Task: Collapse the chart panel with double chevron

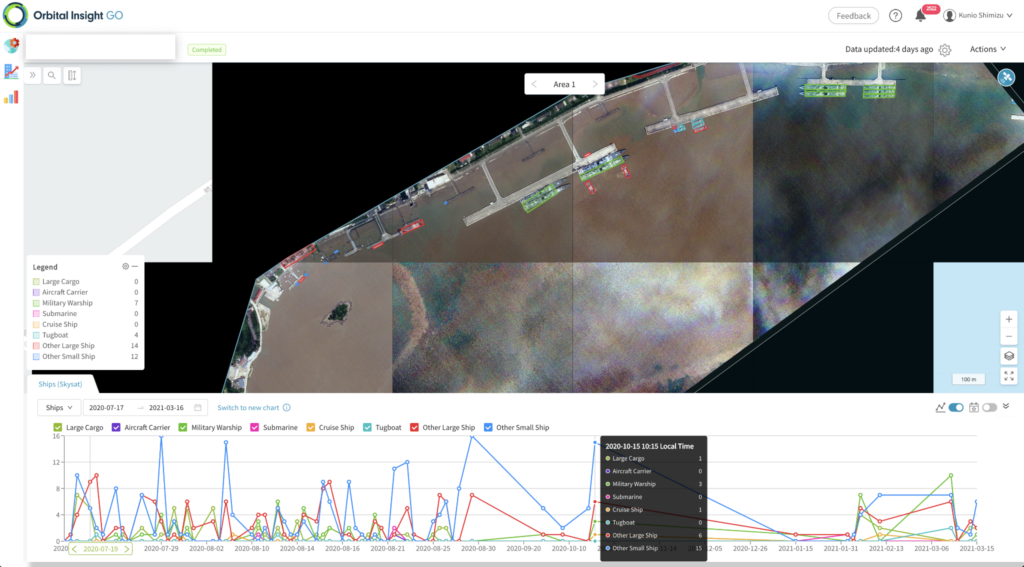Action: coord(1006,407)
